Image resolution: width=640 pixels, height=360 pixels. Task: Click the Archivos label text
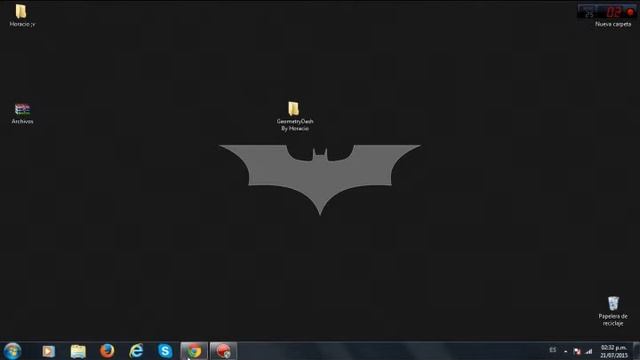(x=22, y=121)
